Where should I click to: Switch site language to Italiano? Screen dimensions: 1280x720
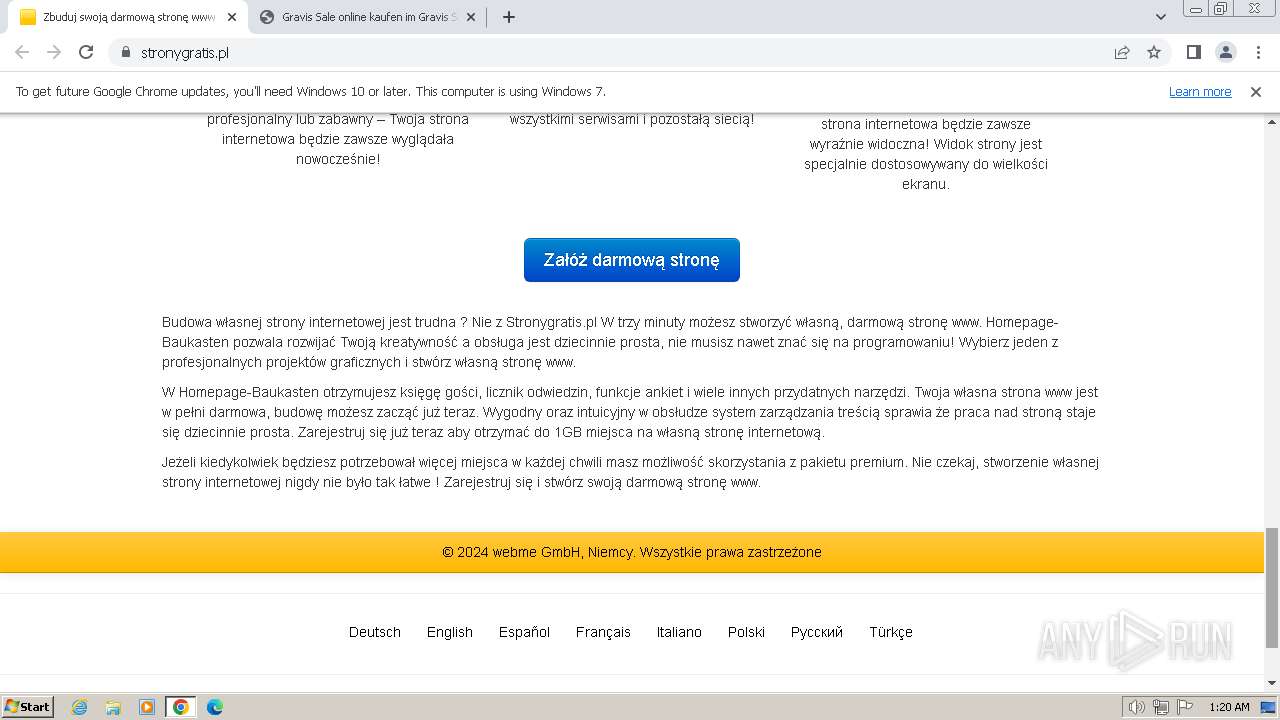point(679,632)
